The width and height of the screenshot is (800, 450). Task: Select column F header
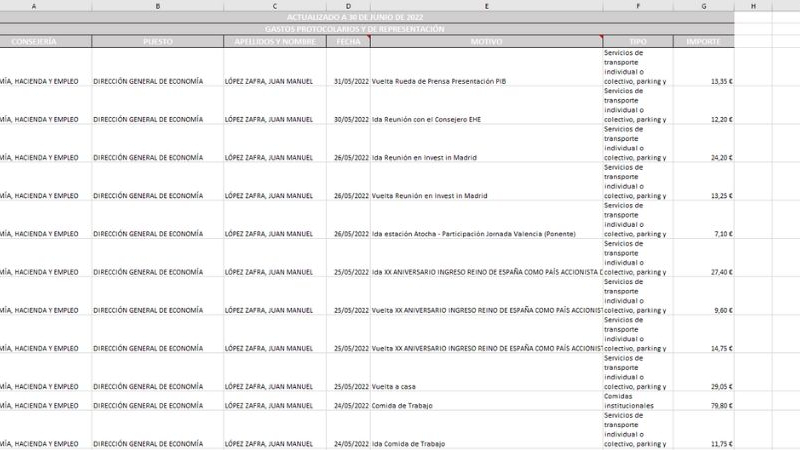pyautogui.click(x=638, y=6)
